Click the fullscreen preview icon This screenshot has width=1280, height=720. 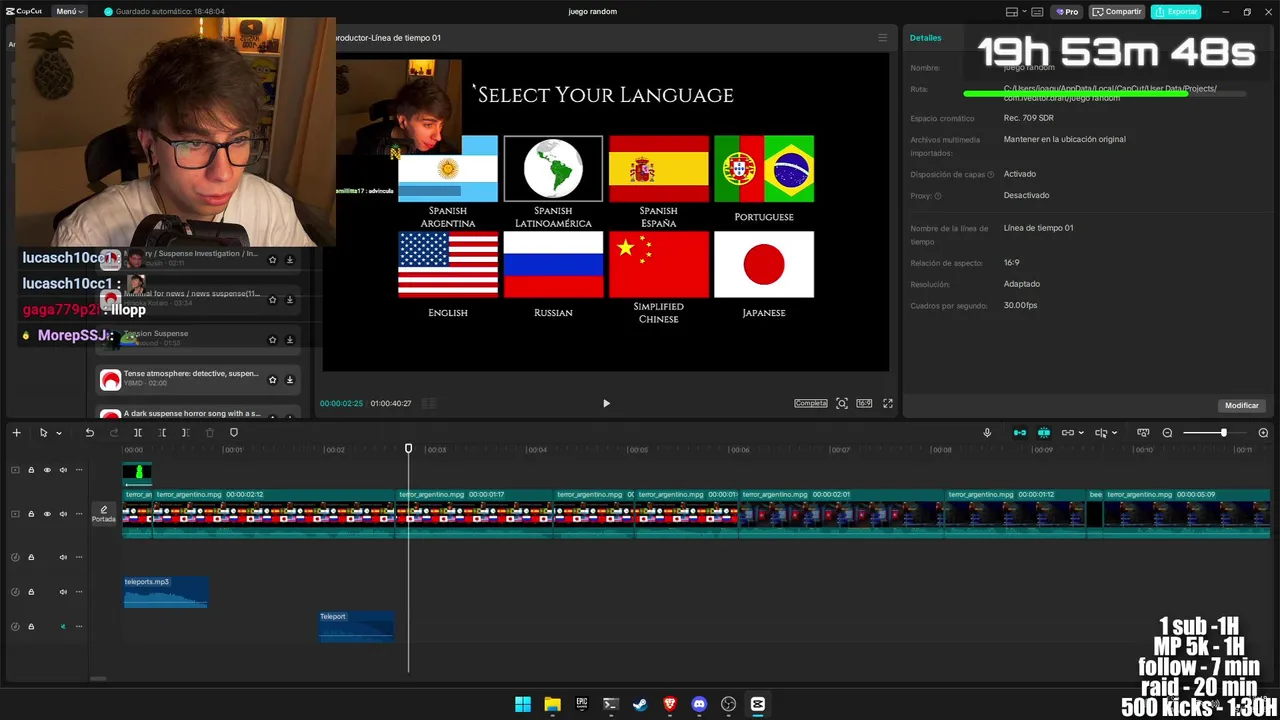888,403
